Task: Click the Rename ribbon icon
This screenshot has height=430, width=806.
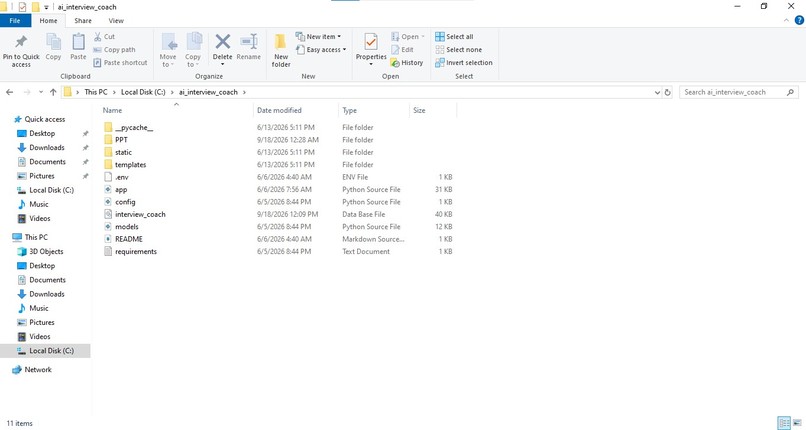Action: [x=249, y=41]
